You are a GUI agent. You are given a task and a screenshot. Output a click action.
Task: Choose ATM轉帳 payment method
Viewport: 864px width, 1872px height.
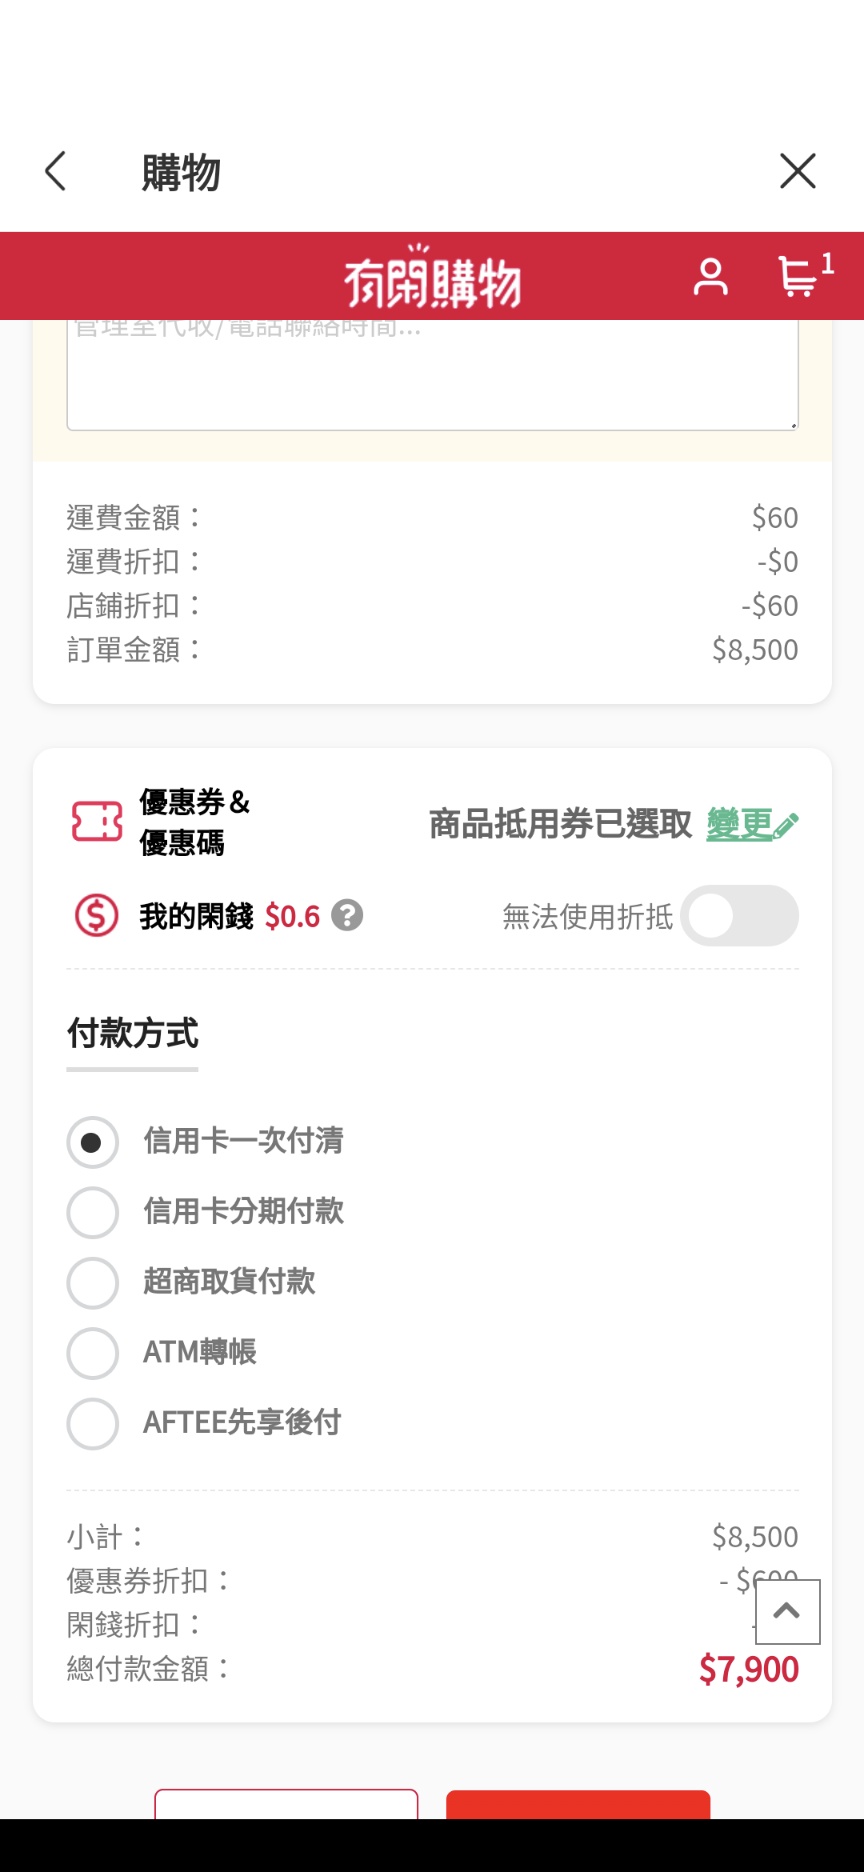pos(93,1352)
